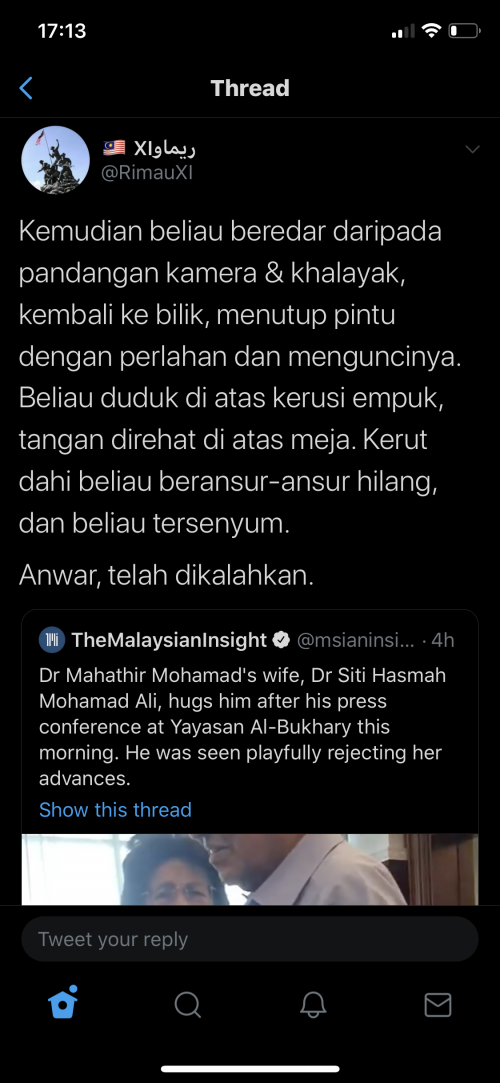Open the Notifications bell tab
This screenshot has height=1083, width=500.
pos(313,1004)
